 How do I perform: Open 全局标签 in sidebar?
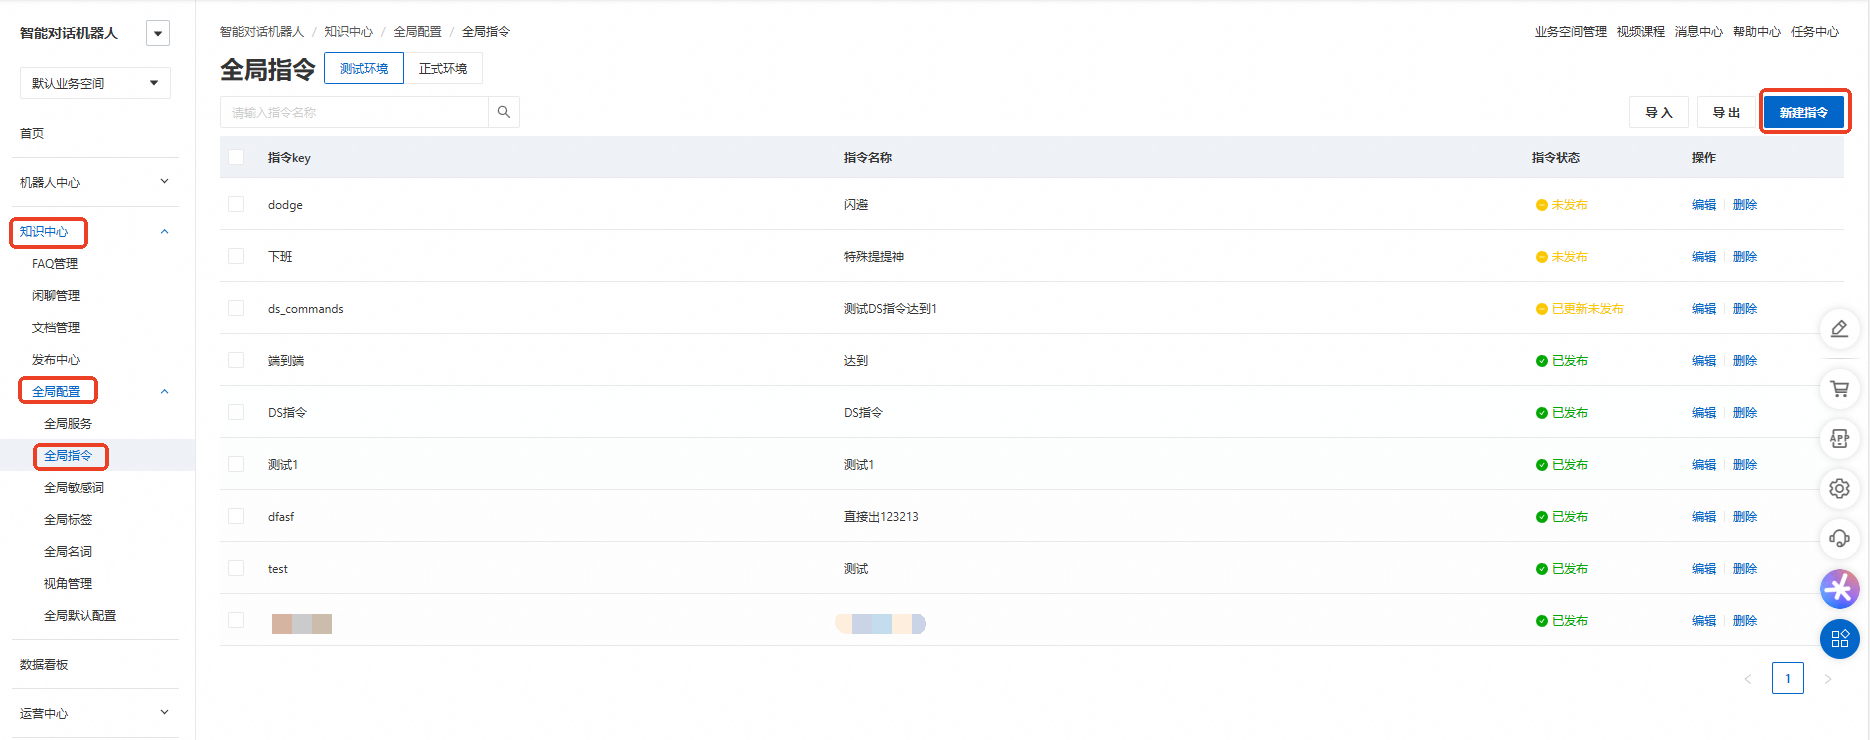point(68,520)
